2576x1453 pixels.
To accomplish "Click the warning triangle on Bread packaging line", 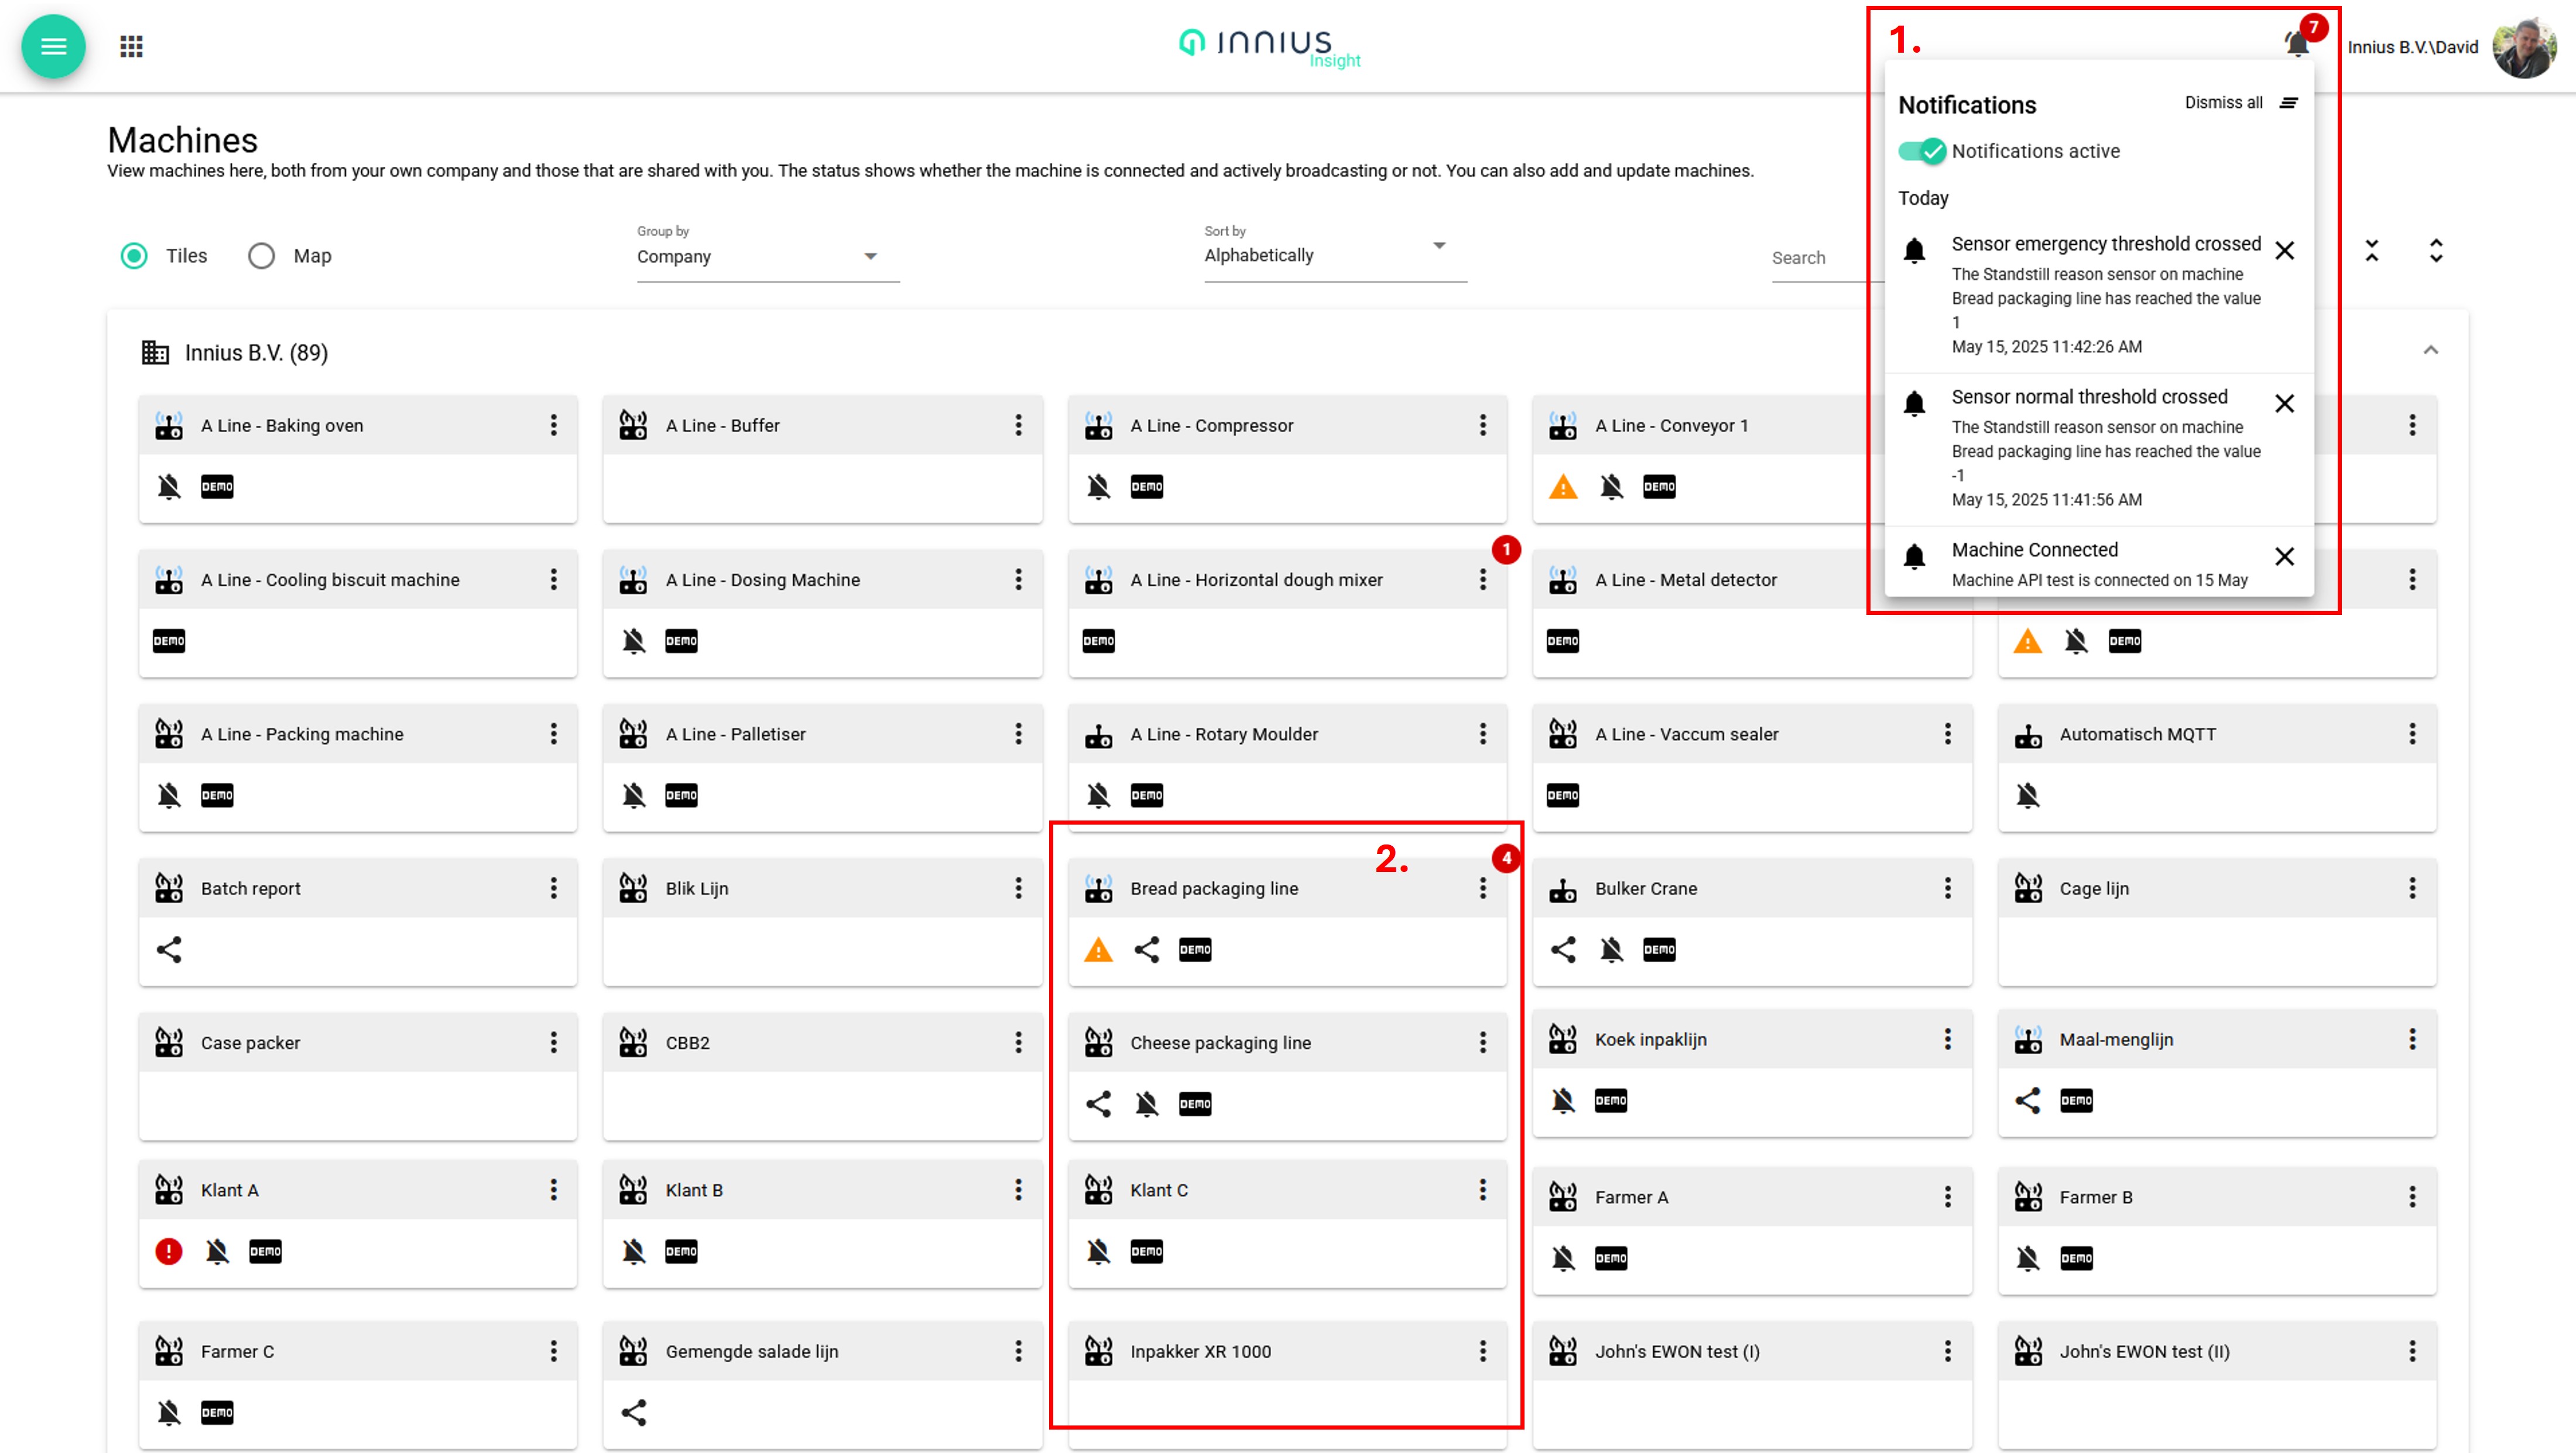I will coord(1098,950).
